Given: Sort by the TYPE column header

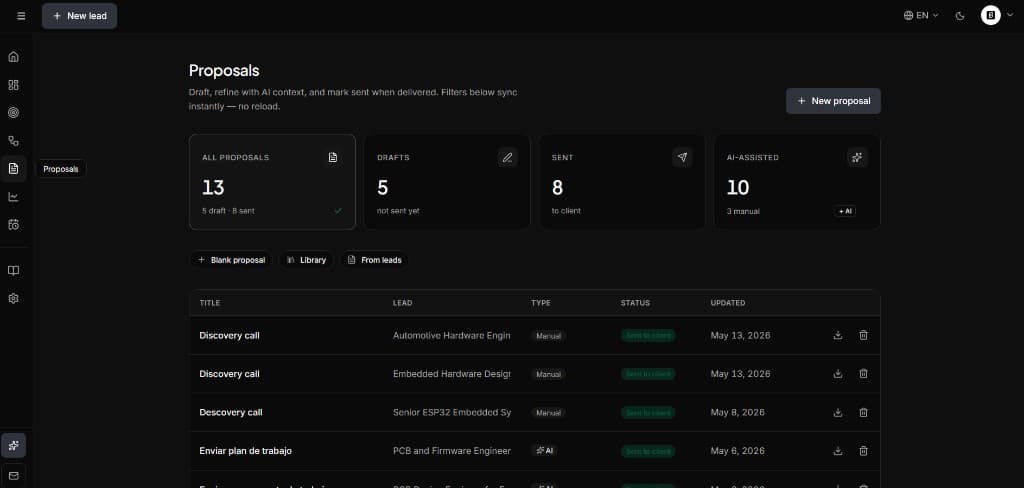Looking at the screenshot, I should [541, 303].
